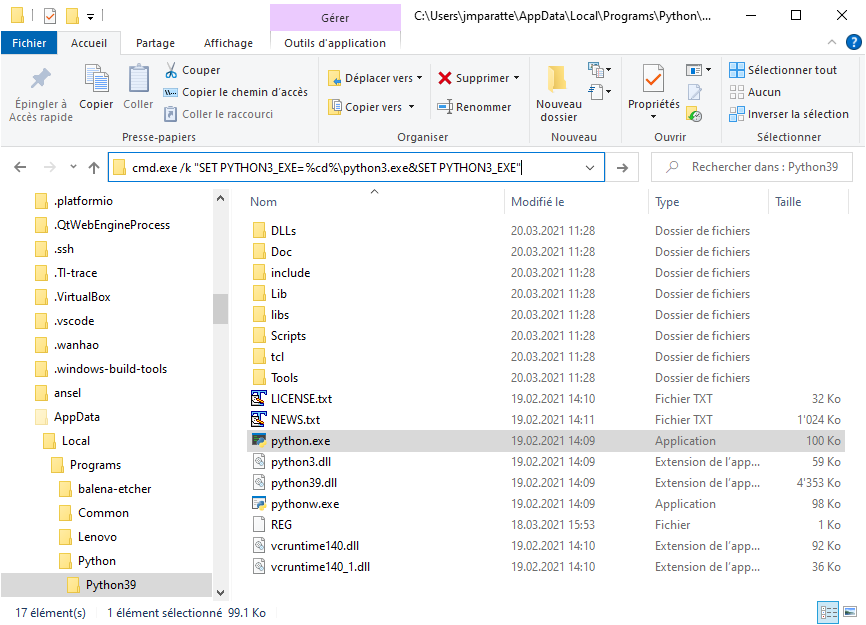The image size is (866, 625).
Task: Click the Renommer button
Action: point(474,107)
